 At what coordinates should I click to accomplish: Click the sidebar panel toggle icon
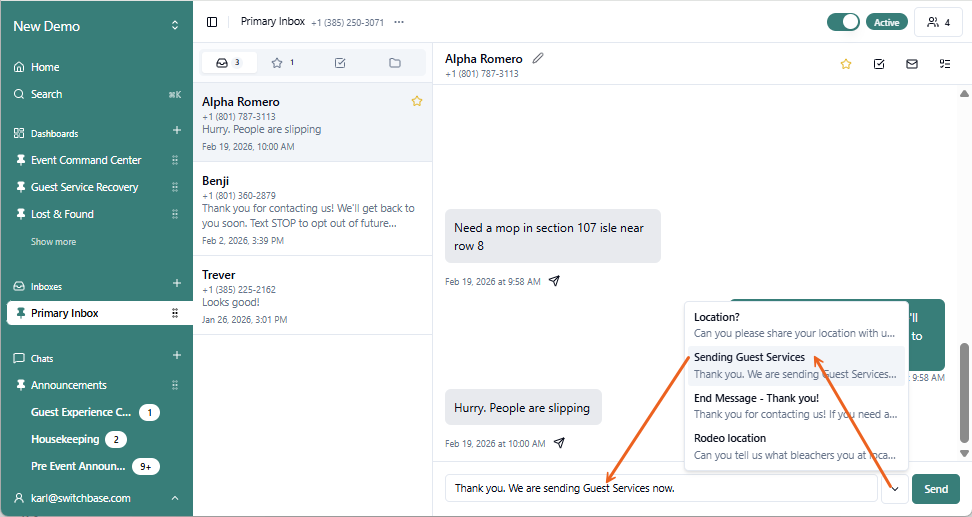pos(212,22)
